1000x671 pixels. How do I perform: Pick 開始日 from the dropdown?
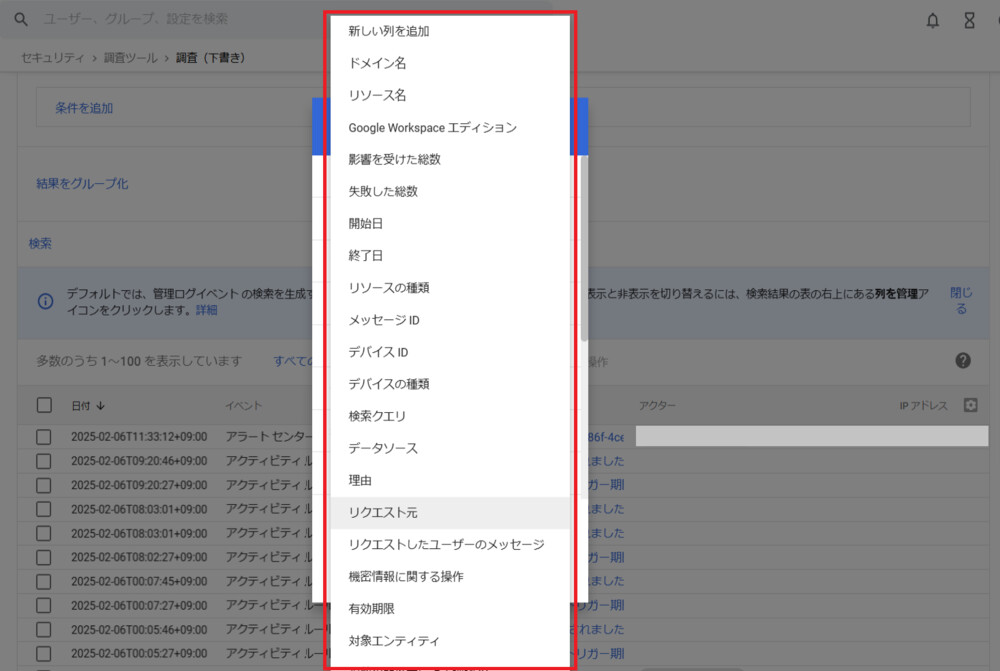coord(450,224)
